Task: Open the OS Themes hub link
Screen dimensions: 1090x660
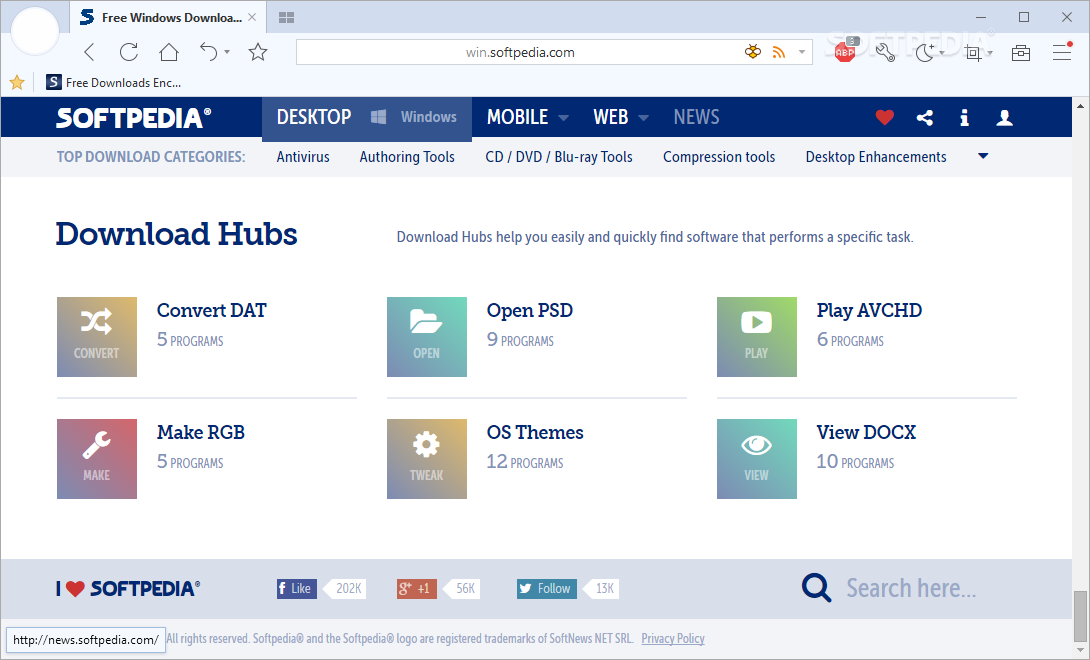Action: tap(535, 433)
